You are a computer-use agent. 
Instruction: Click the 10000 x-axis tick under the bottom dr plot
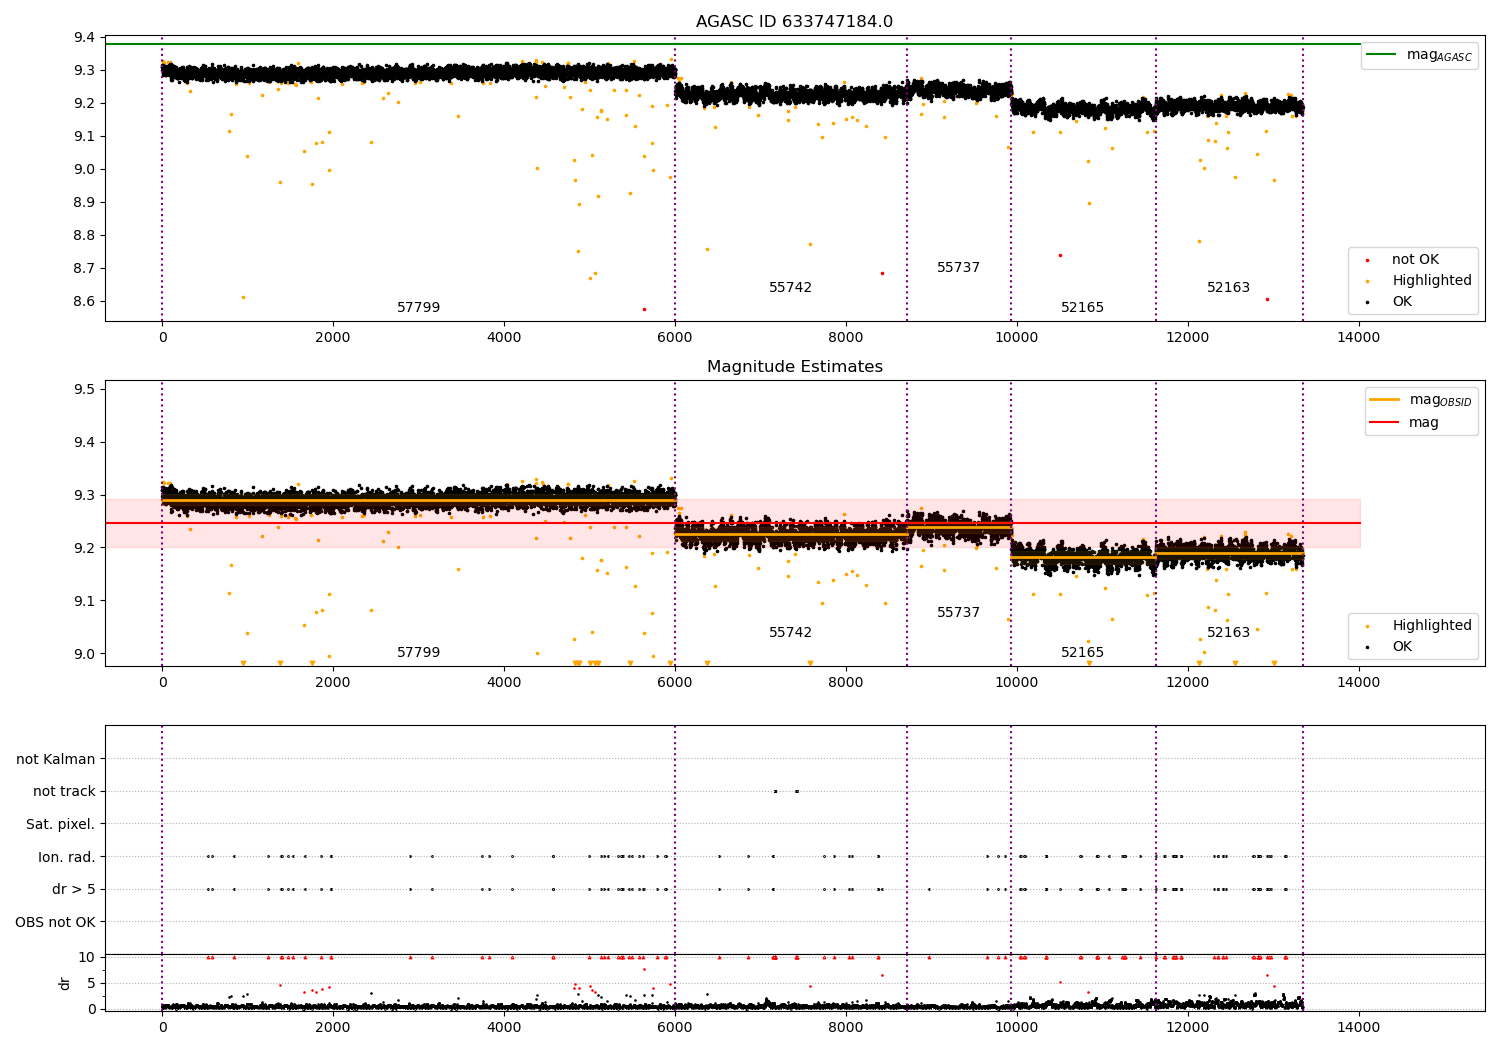point(1016,1027)
